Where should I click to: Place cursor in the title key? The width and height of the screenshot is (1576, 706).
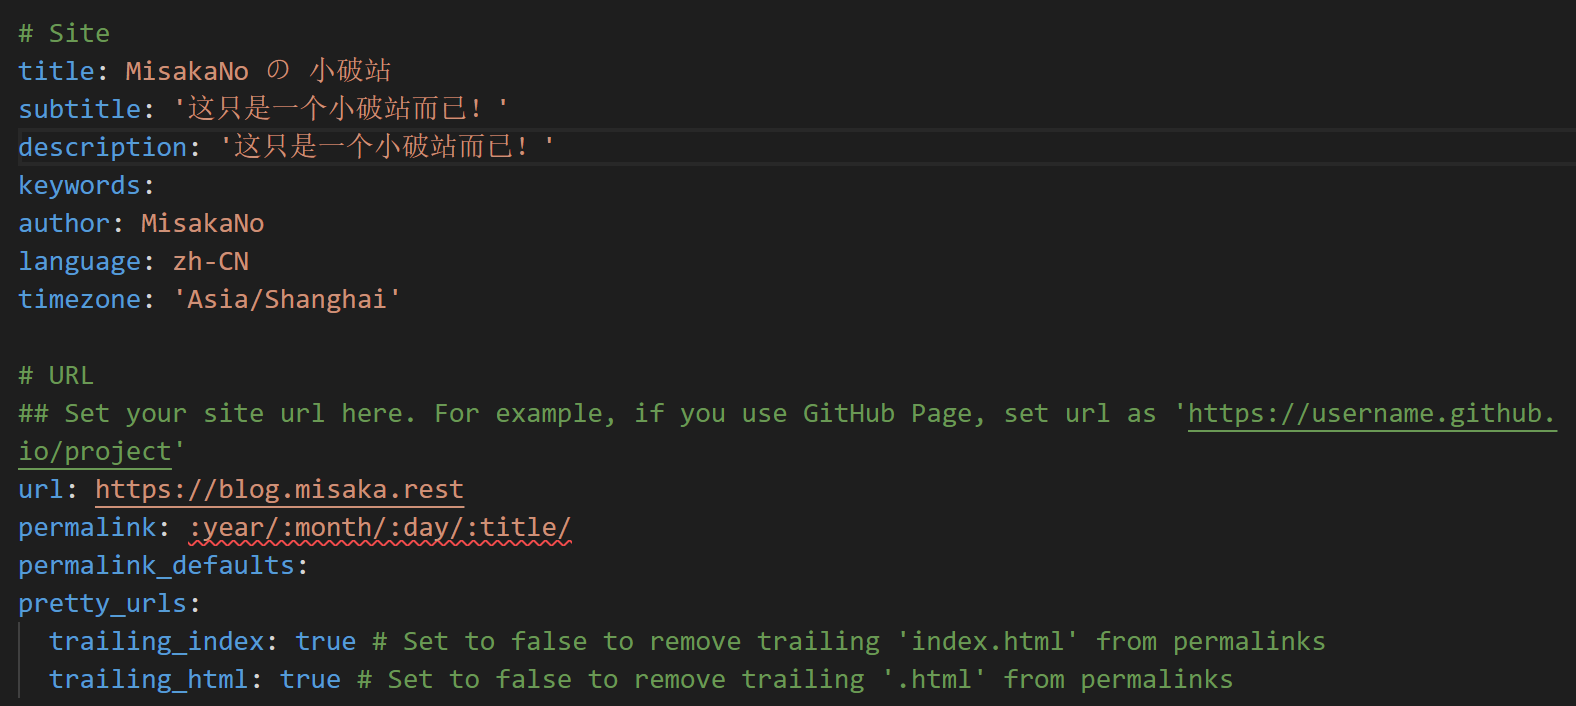point(56,71)
